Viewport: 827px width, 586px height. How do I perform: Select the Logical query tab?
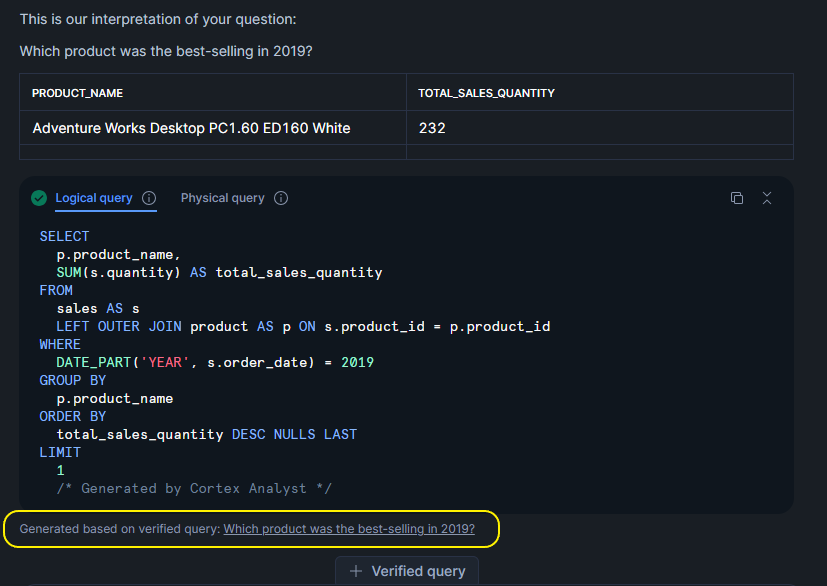(x=94, y=198)
